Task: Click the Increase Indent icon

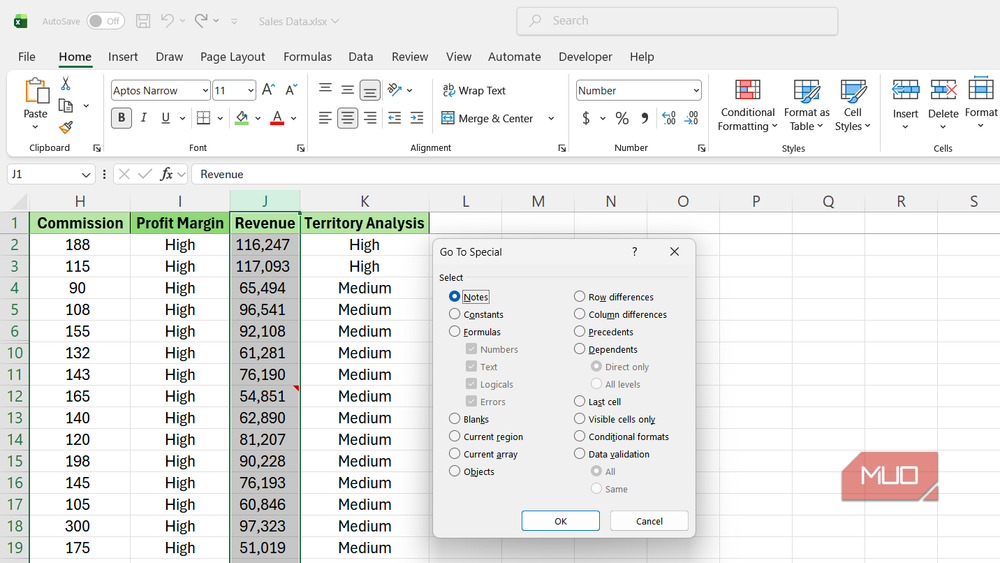Action: (416, 118)
